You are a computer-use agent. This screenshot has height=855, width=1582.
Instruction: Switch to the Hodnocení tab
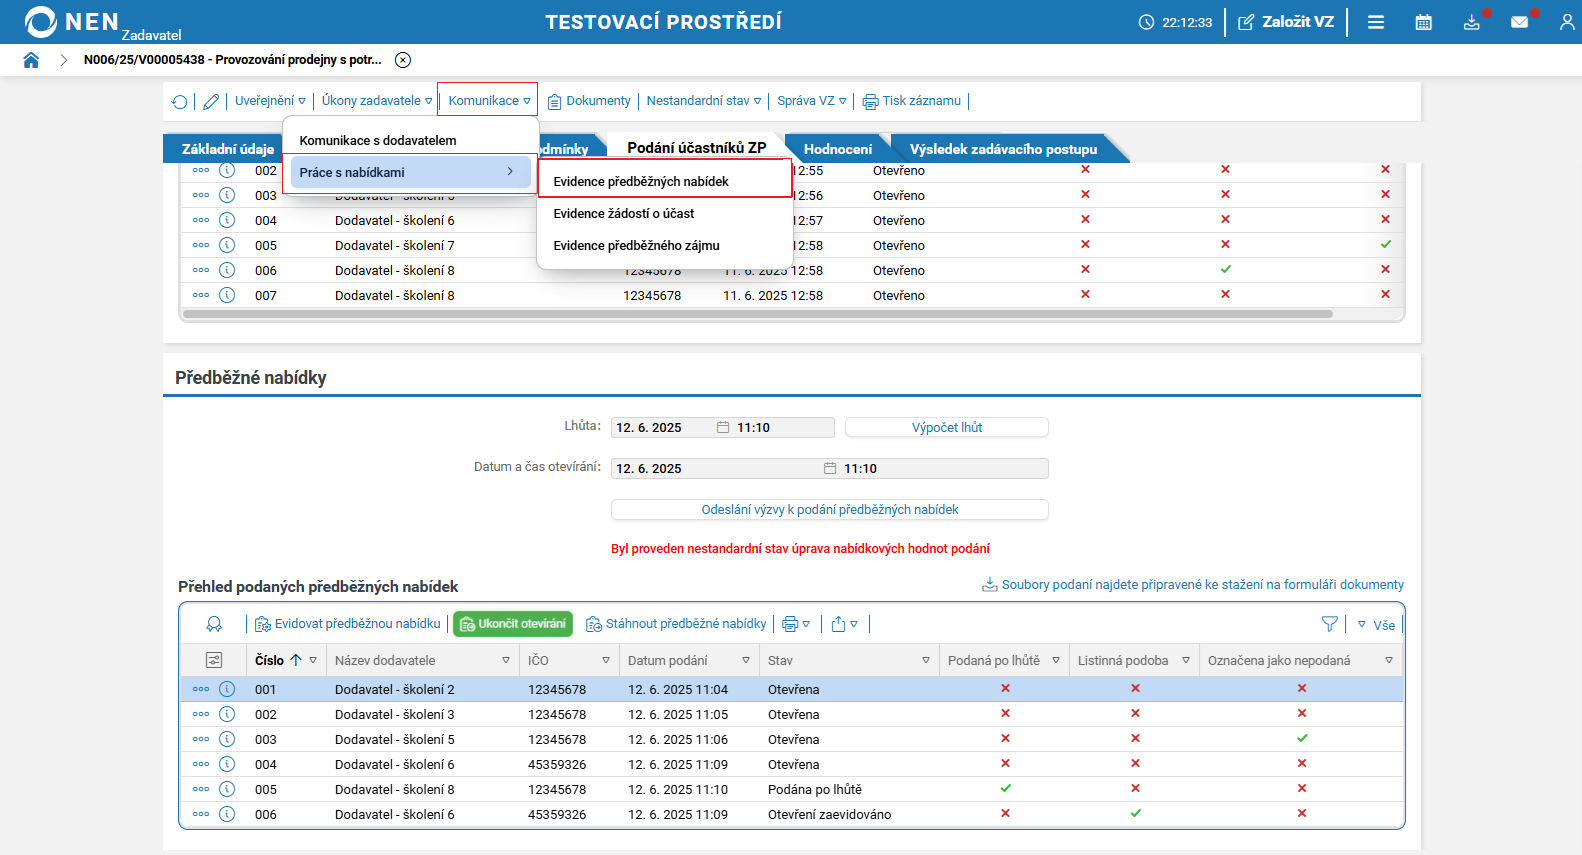point(837,149)
